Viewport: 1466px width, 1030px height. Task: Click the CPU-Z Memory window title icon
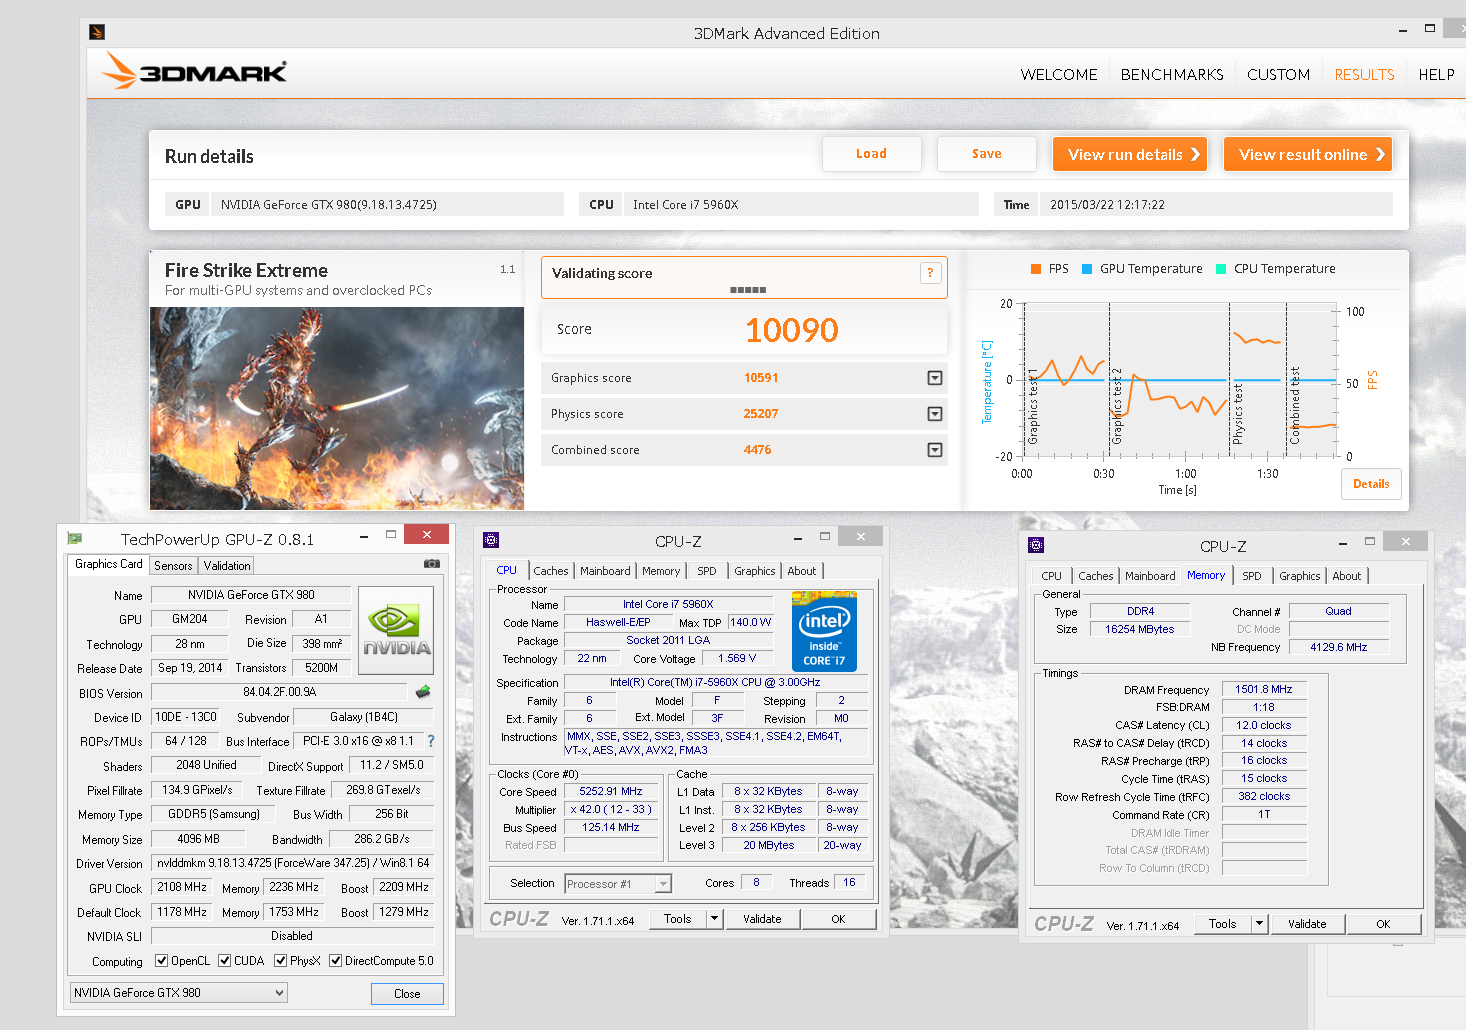pyautogui.click(x=1036, y=545)
